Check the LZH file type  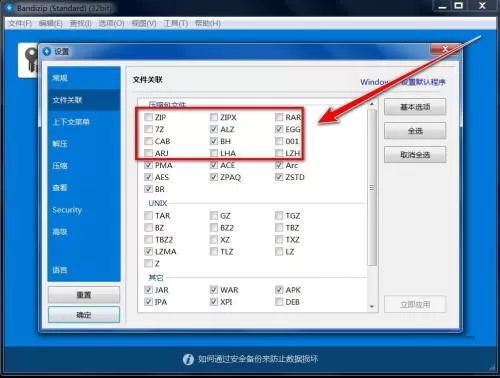coord(279,153)
